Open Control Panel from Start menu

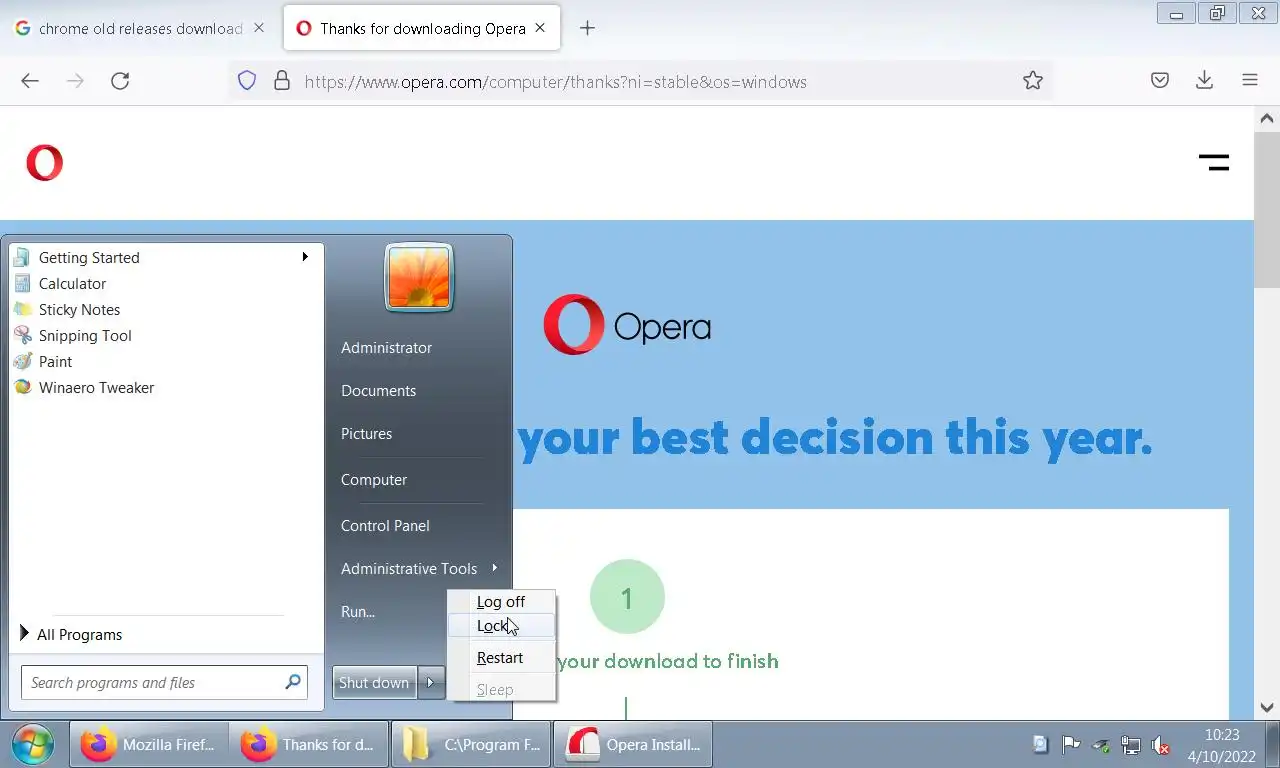pos(385,525)
